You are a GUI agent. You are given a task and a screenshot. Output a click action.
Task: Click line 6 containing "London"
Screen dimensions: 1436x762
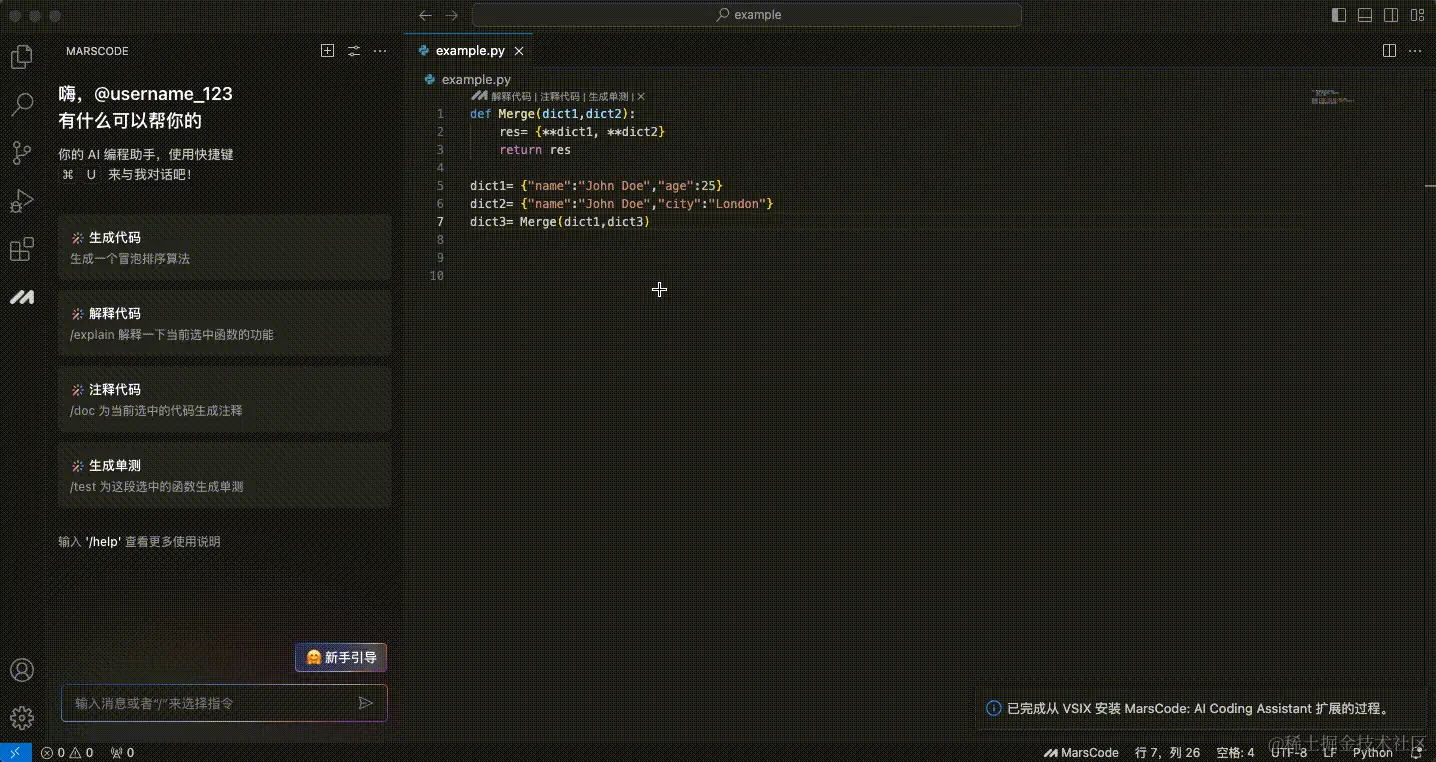click(621, 204)
